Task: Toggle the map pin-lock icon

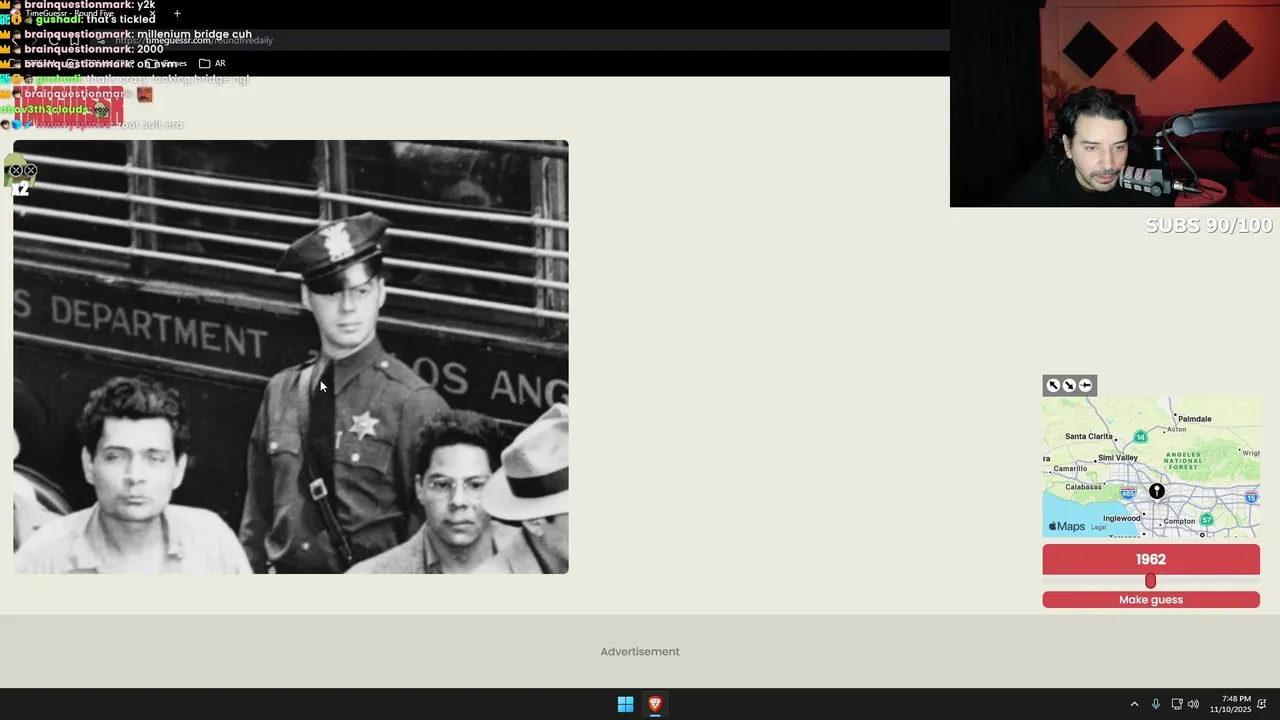Action: pos(1086,385)
